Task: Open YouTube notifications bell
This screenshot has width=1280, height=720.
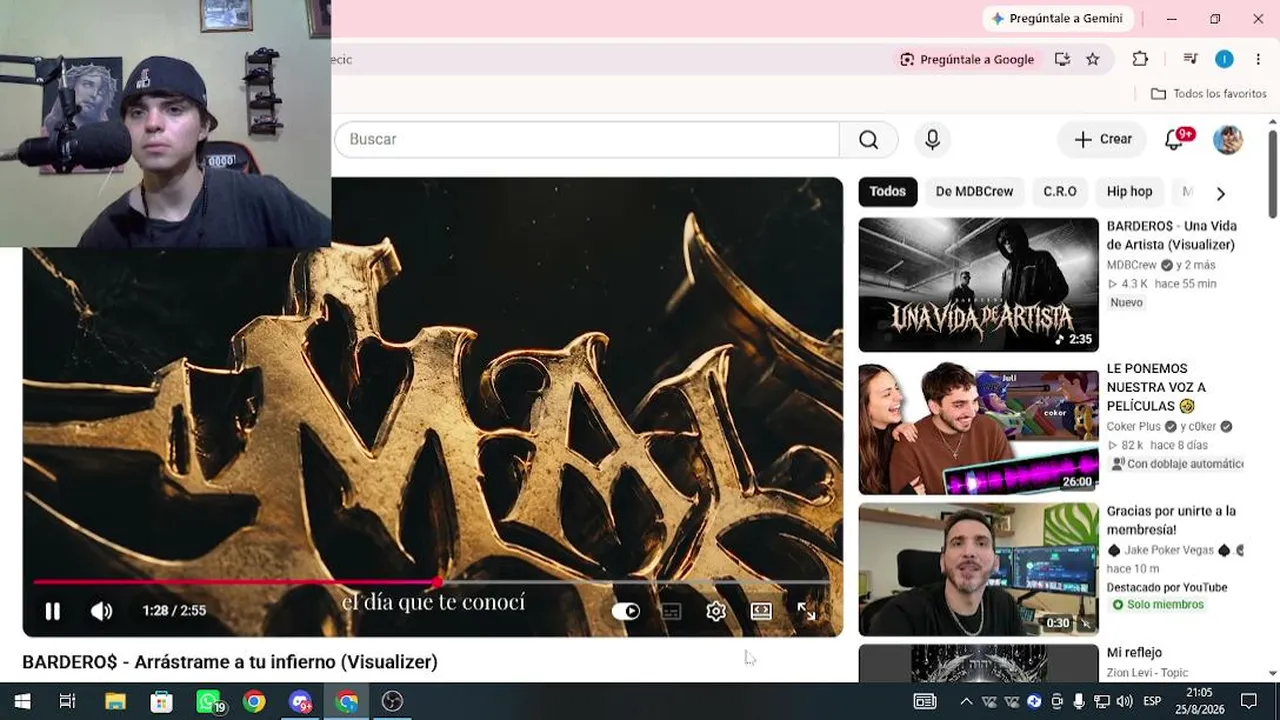Action: (1175, 139)
